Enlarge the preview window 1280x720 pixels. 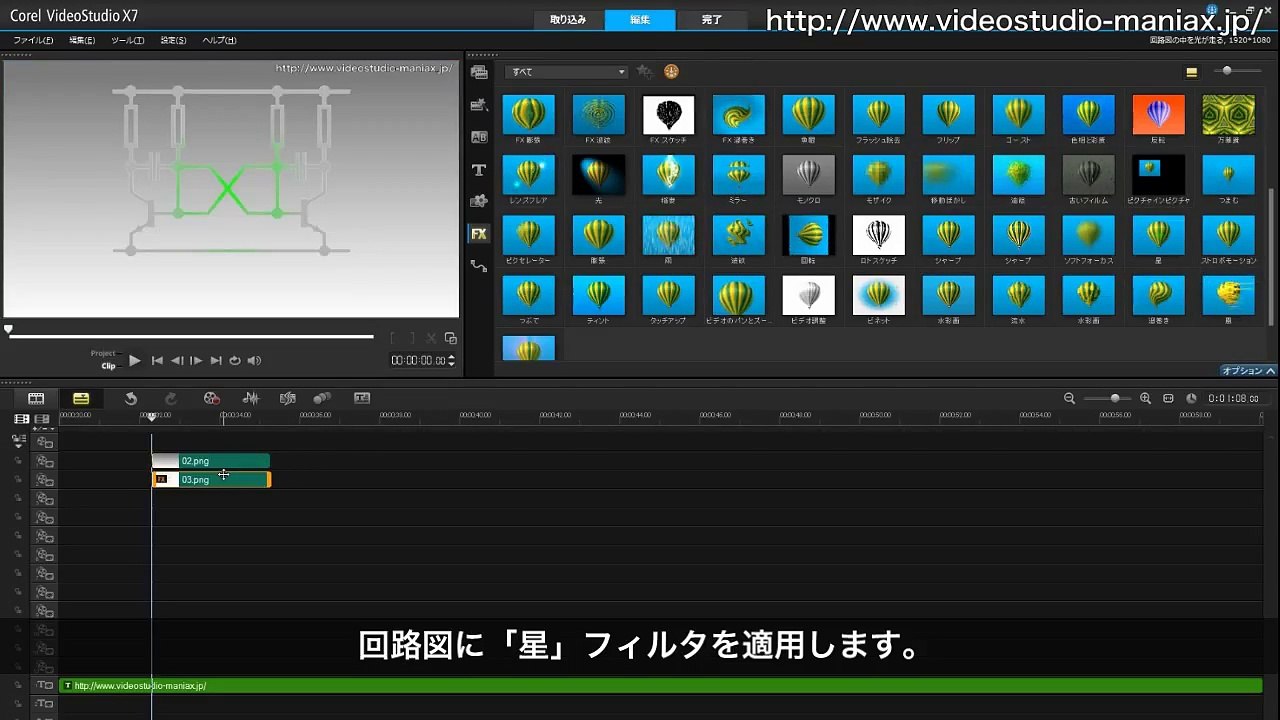(x=450, y=338)
